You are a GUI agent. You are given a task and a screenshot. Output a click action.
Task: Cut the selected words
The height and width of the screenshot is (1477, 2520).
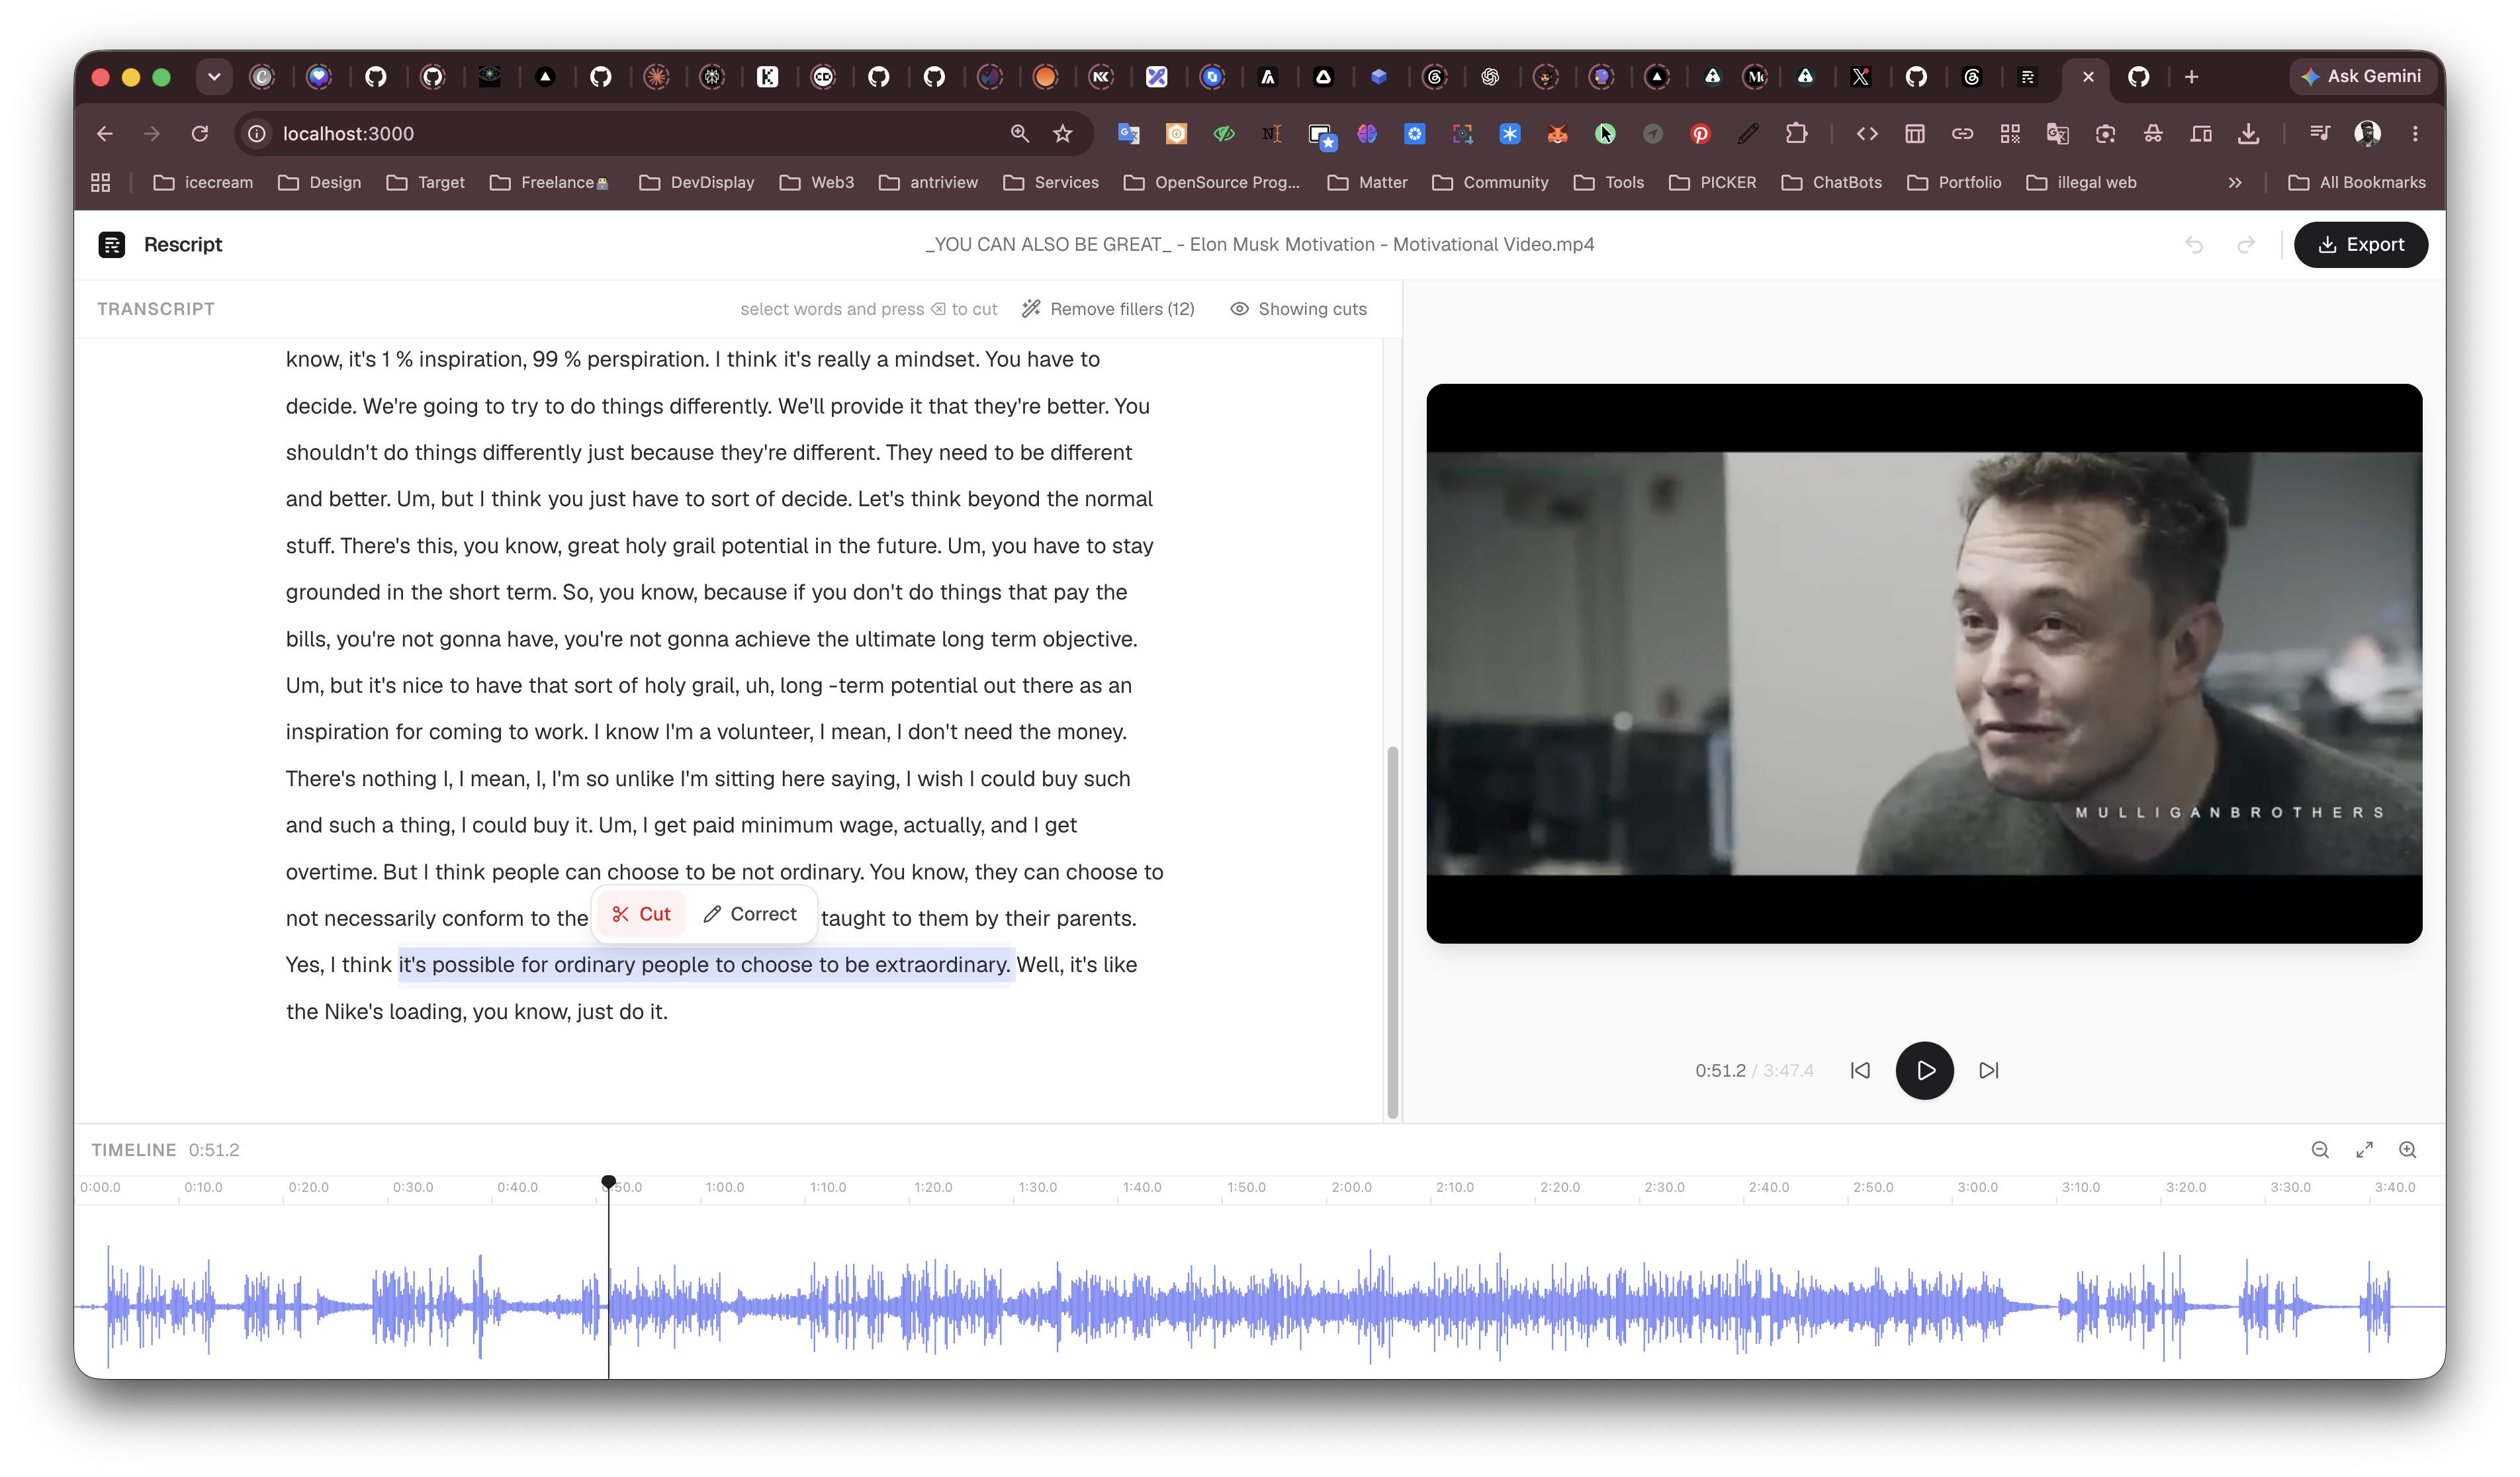641,914
